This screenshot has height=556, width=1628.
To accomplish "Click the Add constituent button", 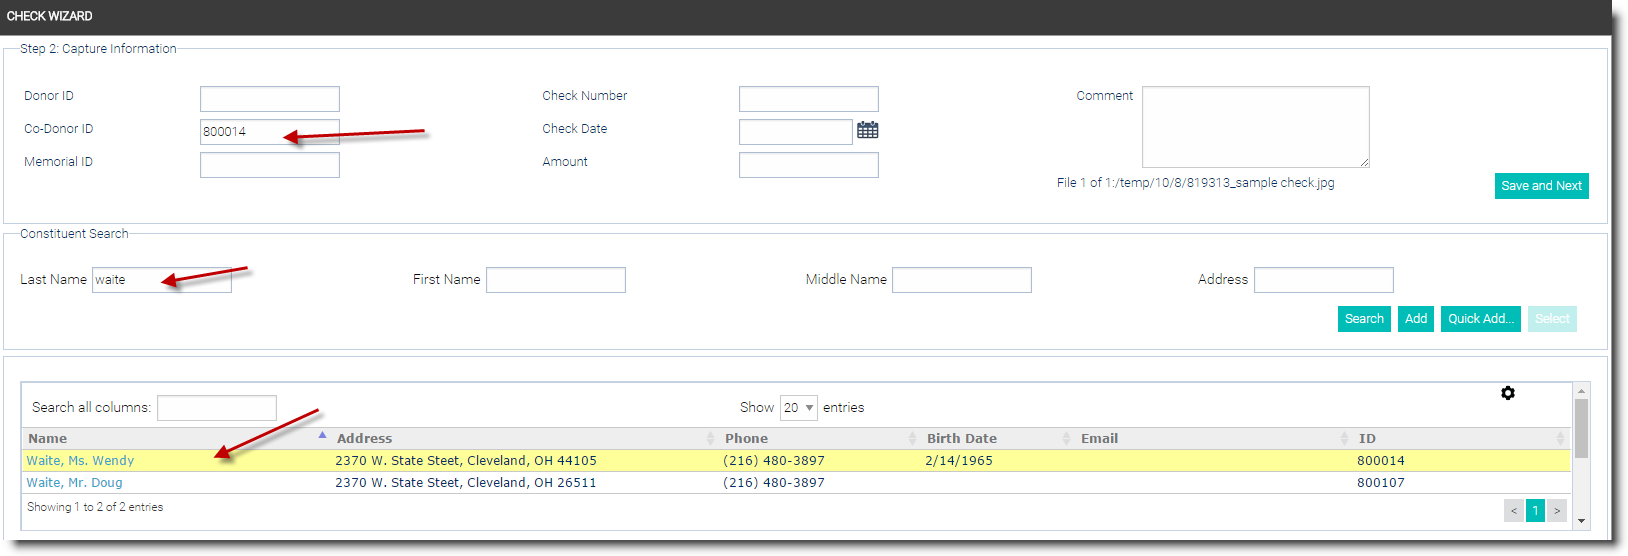I will click(1416, 319).
